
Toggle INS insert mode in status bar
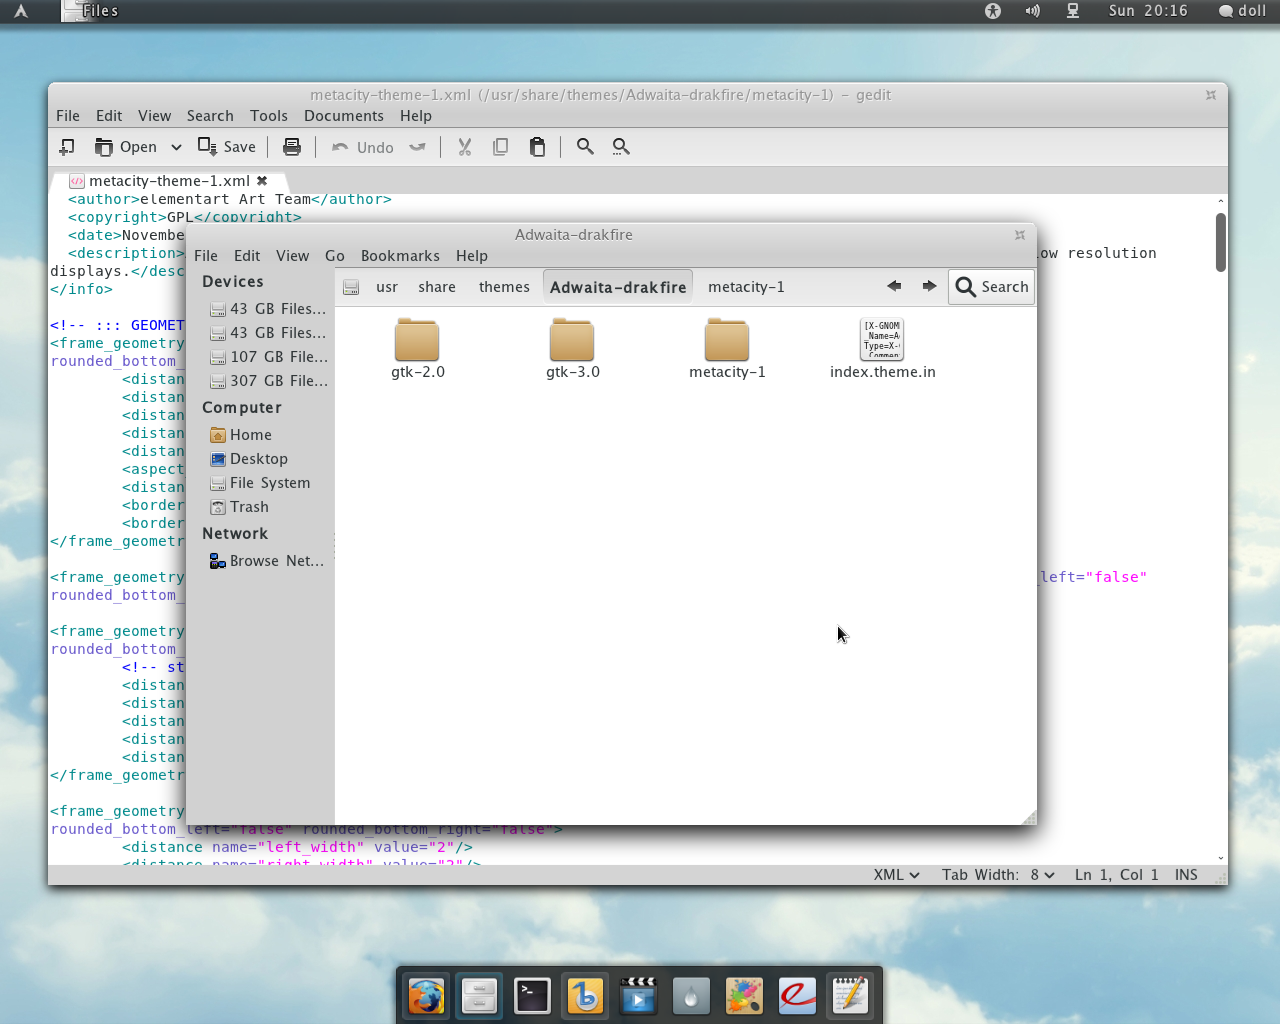1186,875
